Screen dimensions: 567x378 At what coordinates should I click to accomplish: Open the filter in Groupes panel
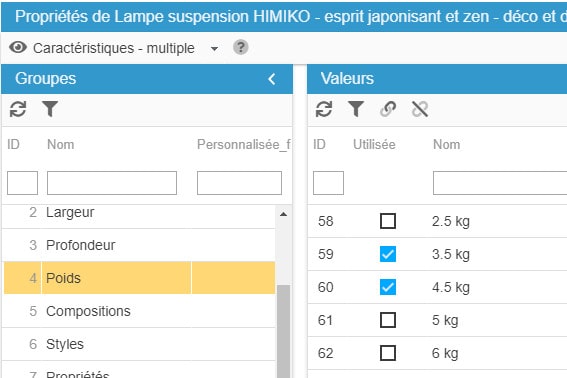click(50, 109)
